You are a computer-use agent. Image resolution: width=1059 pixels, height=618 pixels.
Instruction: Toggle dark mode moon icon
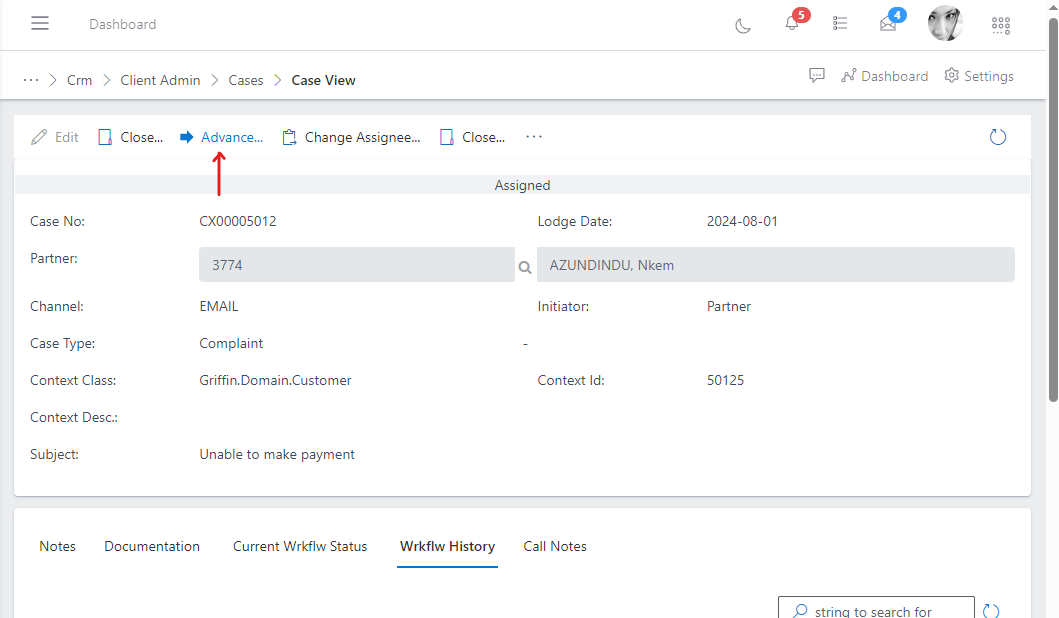coord(743,25)
